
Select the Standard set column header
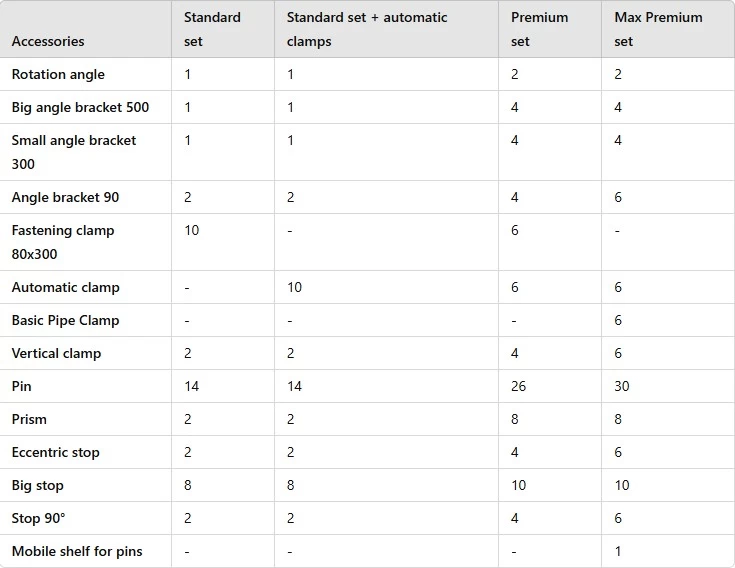[x=212, y=29]
